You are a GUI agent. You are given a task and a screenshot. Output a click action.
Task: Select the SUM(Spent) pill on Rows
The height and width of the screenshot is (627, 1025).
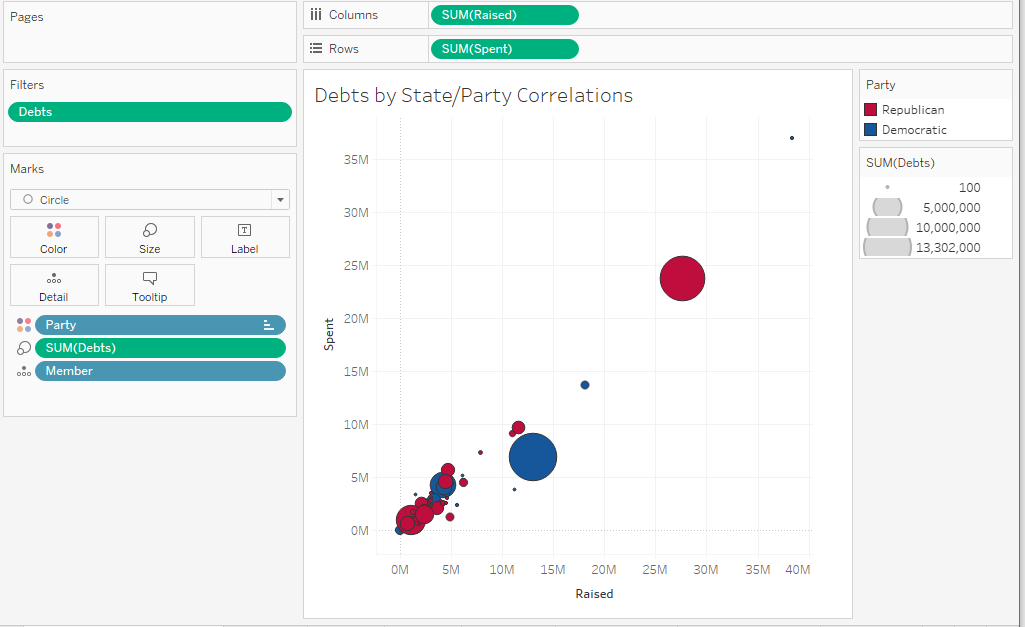coord(504,49)
